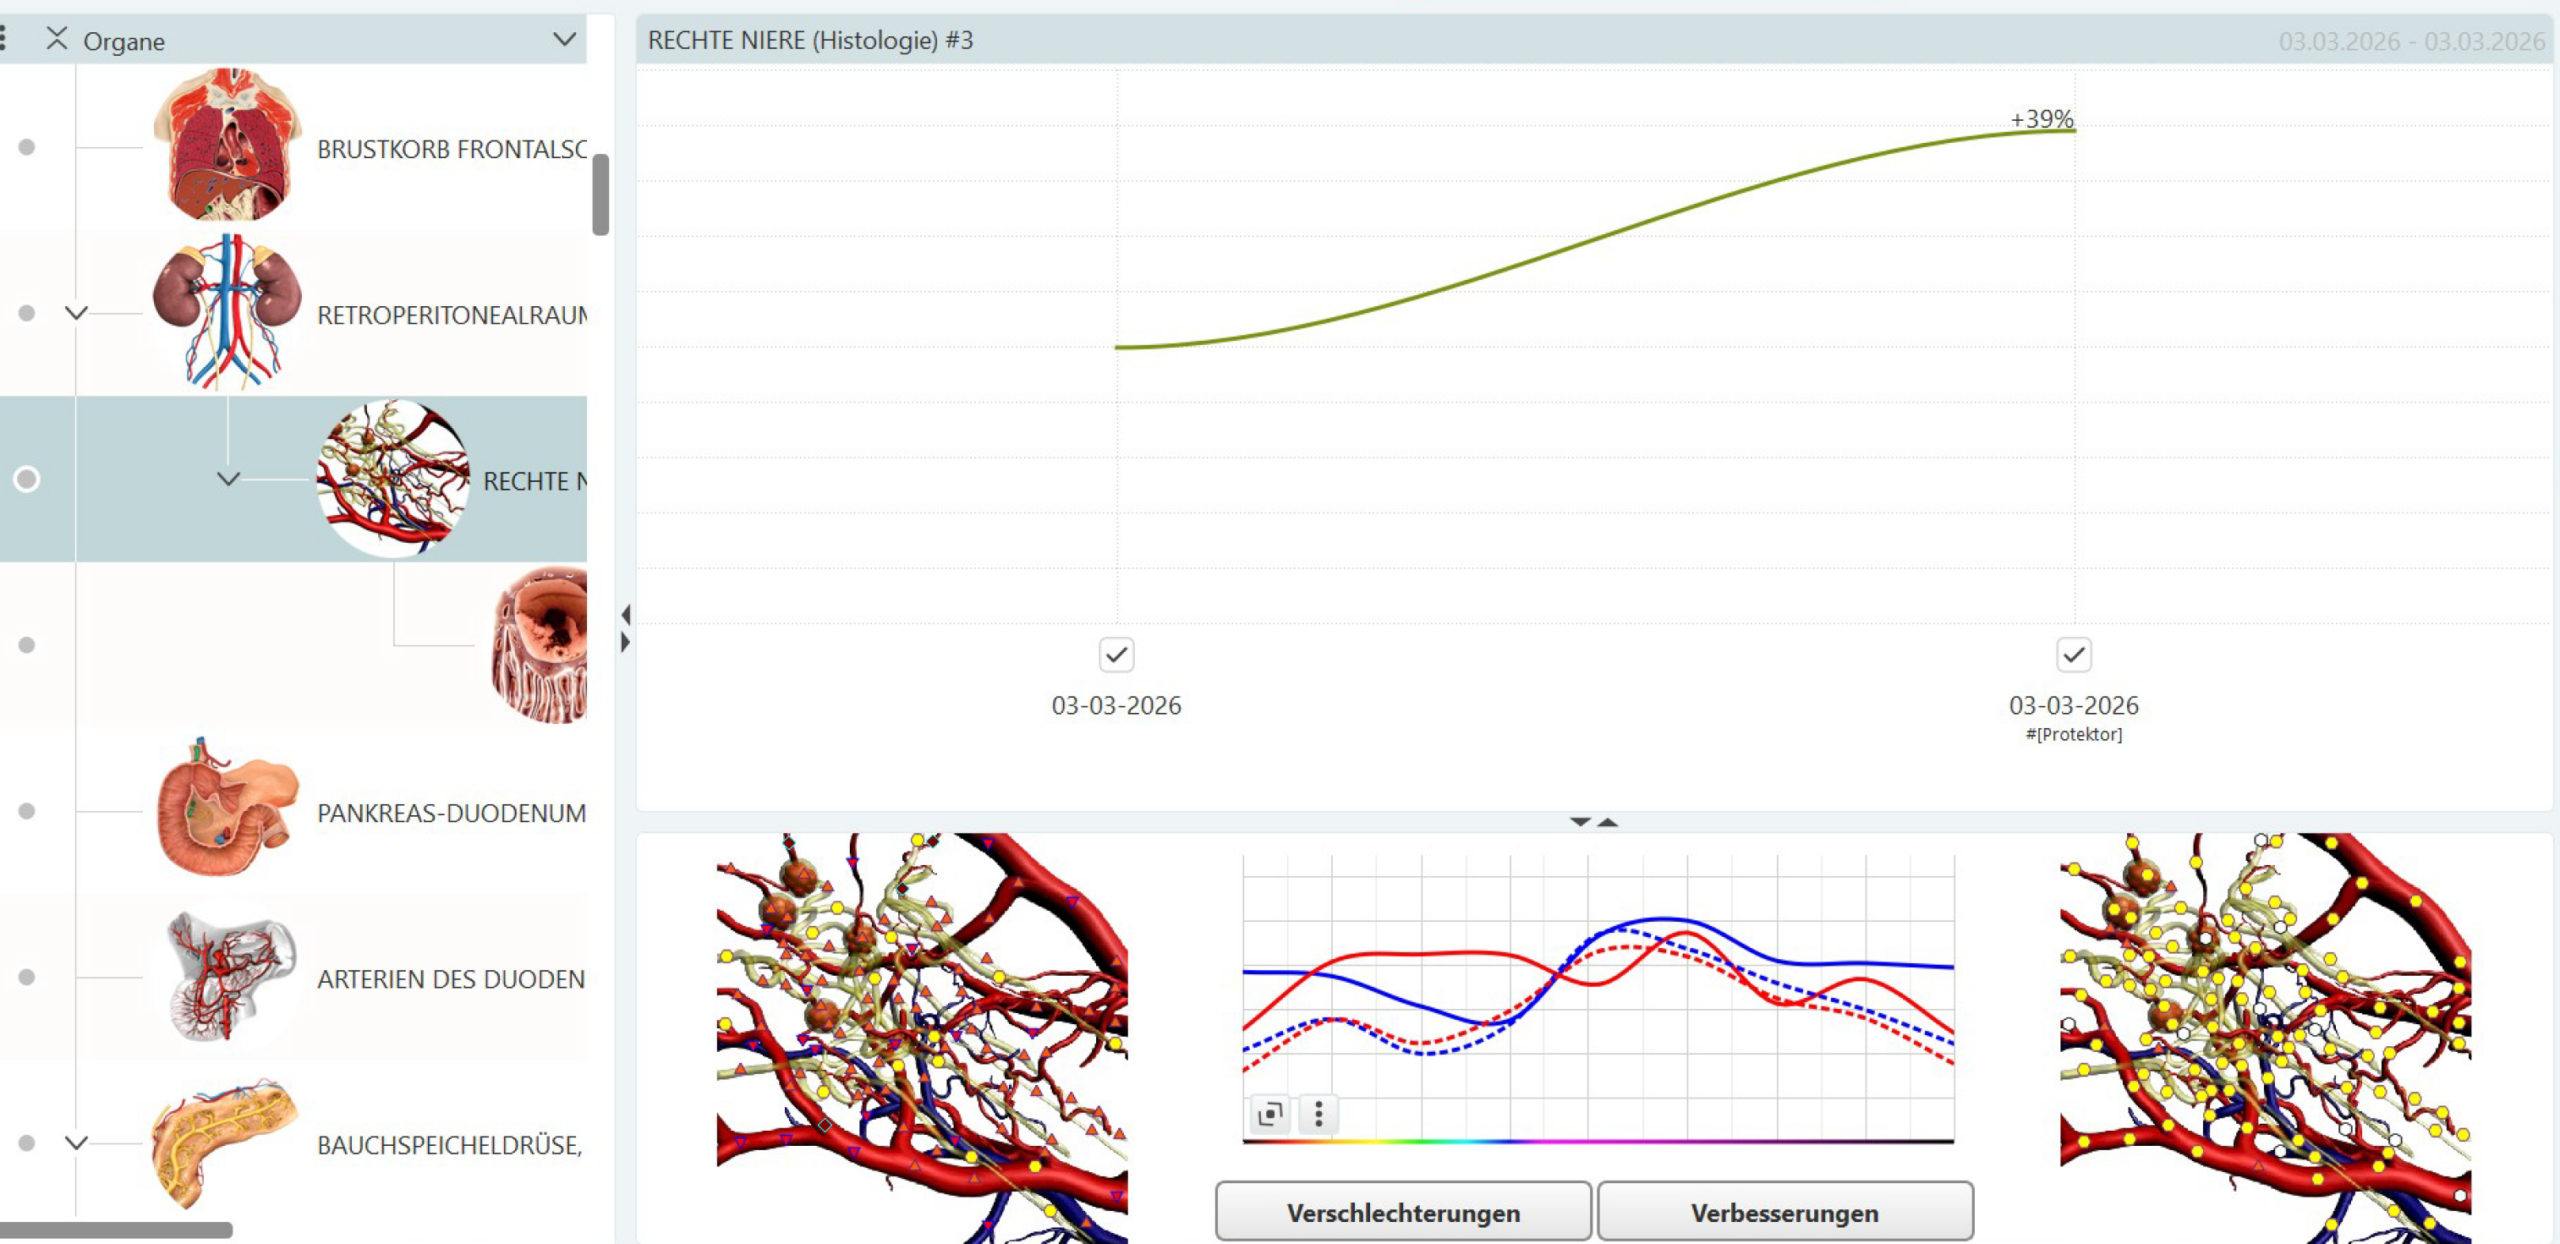
Task: Open the Organe dropdown chevron
Action: (x=564, y=40)
